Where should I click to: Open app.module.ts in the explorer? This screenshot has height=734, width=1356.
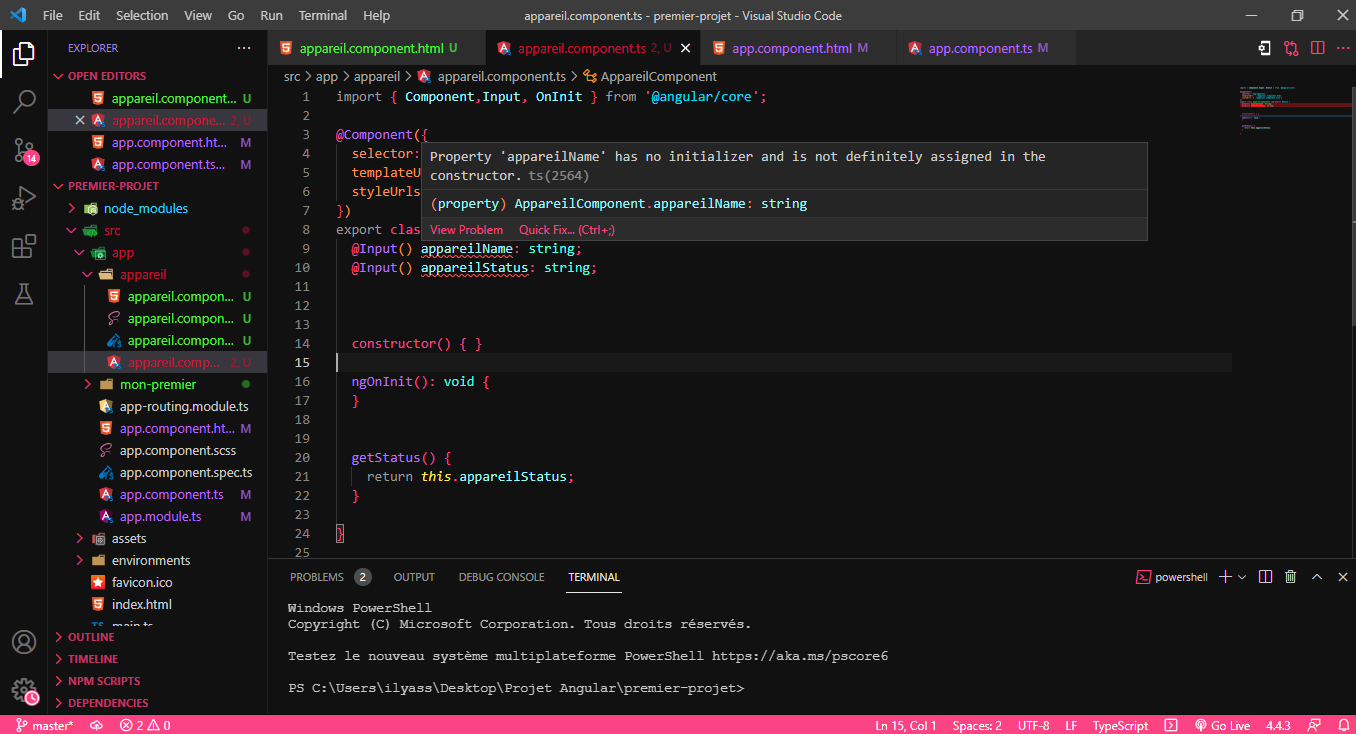(158, 516)
